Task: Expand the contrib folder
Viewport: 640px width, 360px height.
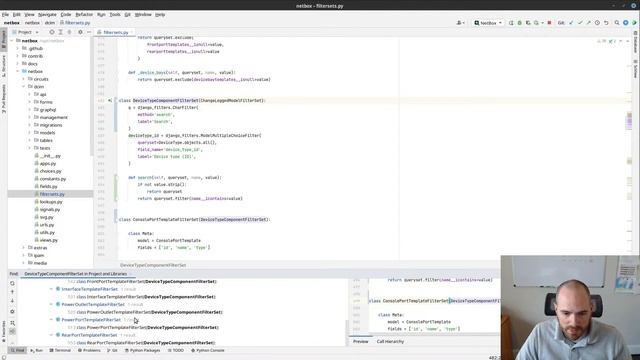Action: pyautogui.click(x=18, y=56)
